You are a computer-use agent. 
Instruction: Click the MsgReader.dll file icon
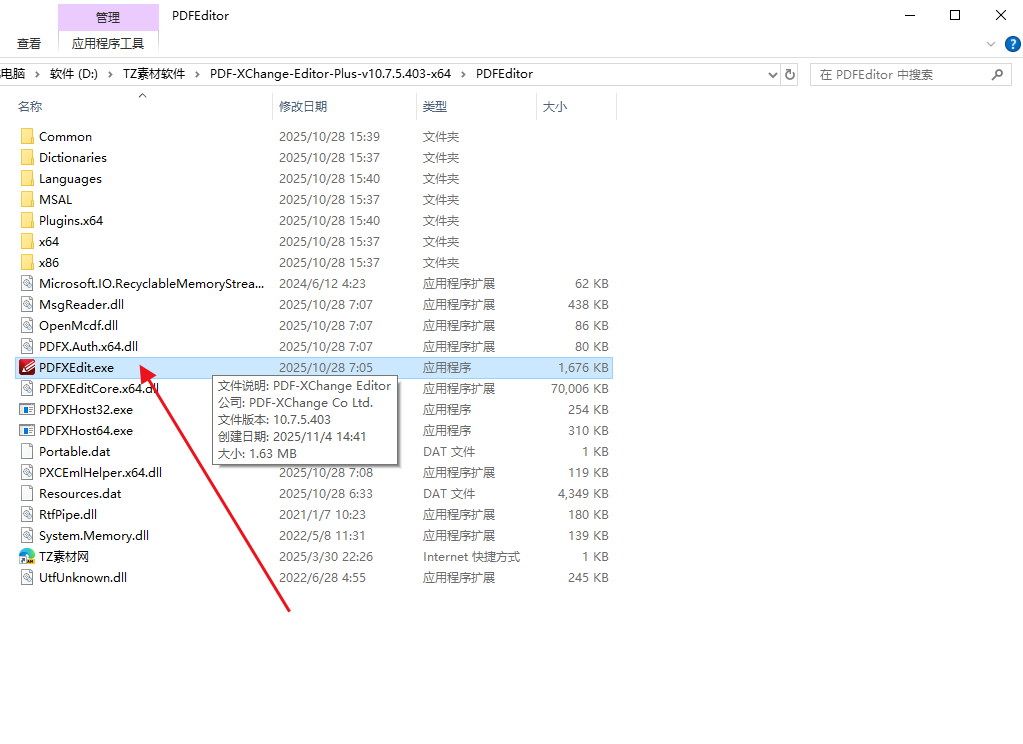pos(27,304)
